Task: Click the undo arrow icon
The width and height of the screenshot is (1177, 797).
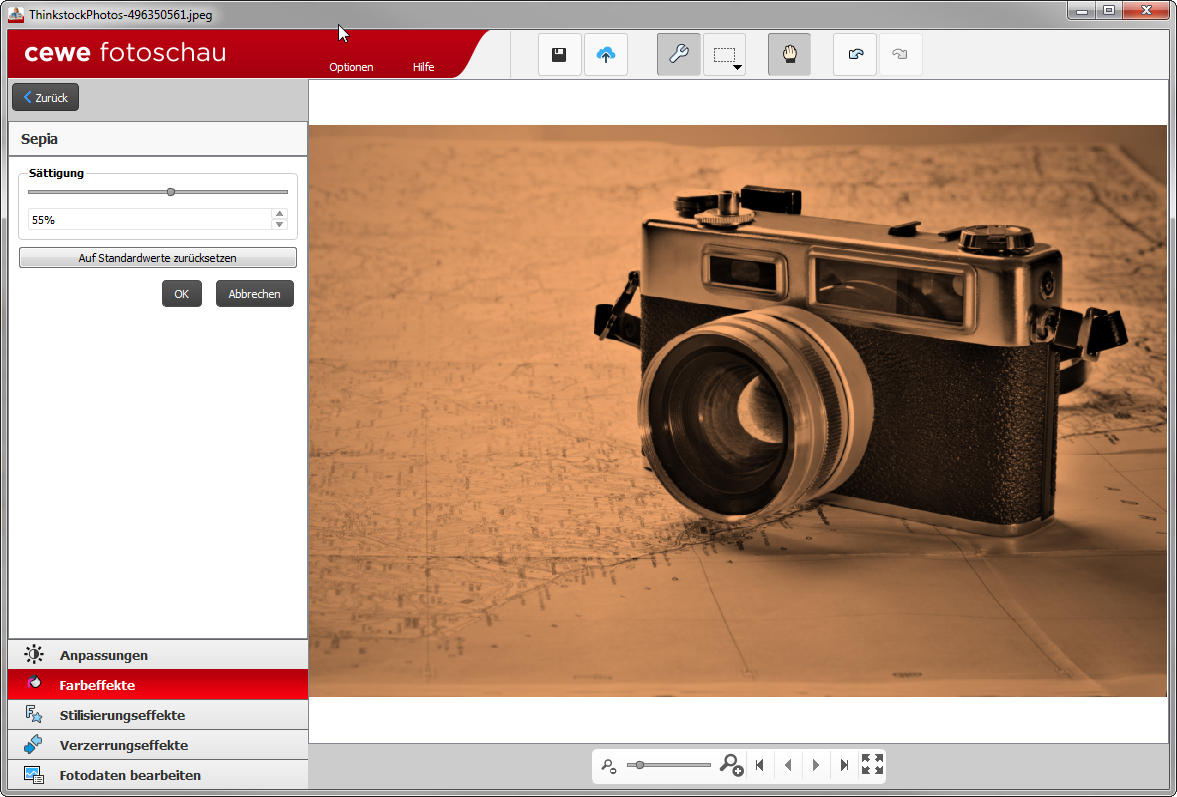Action: point(855,55)
